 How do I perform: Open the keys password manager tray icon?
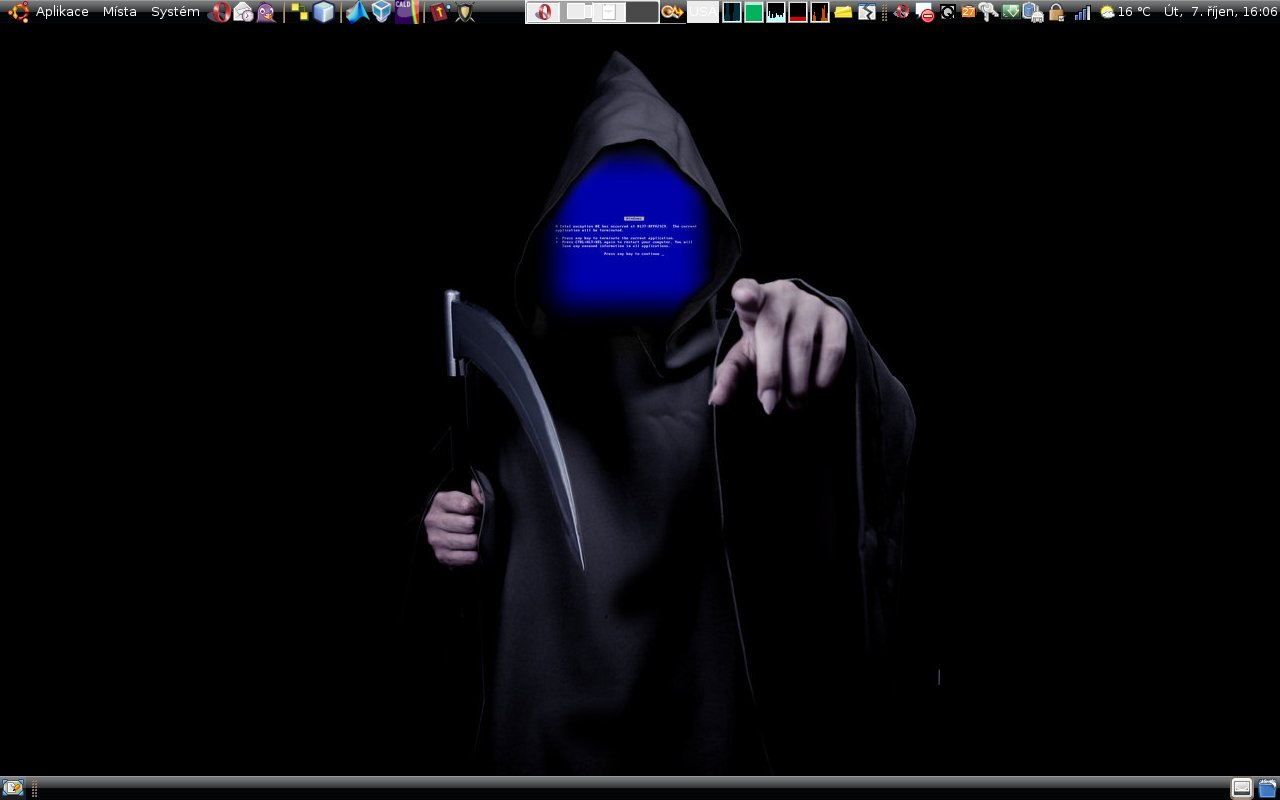pyautogui.click(x=989, y=12)
